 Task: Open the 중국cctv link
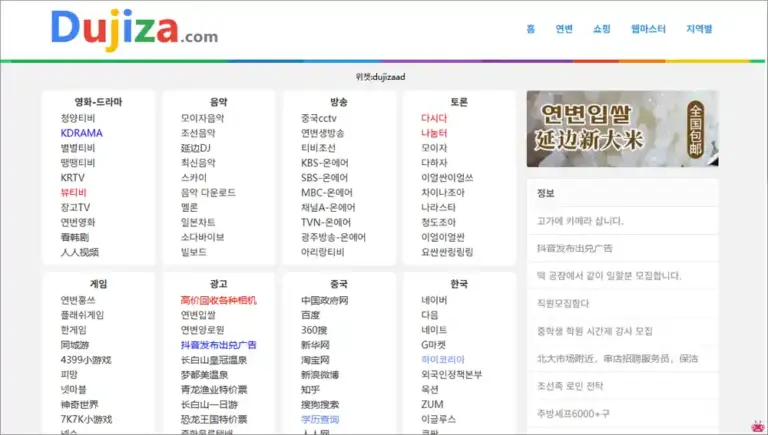319,118
